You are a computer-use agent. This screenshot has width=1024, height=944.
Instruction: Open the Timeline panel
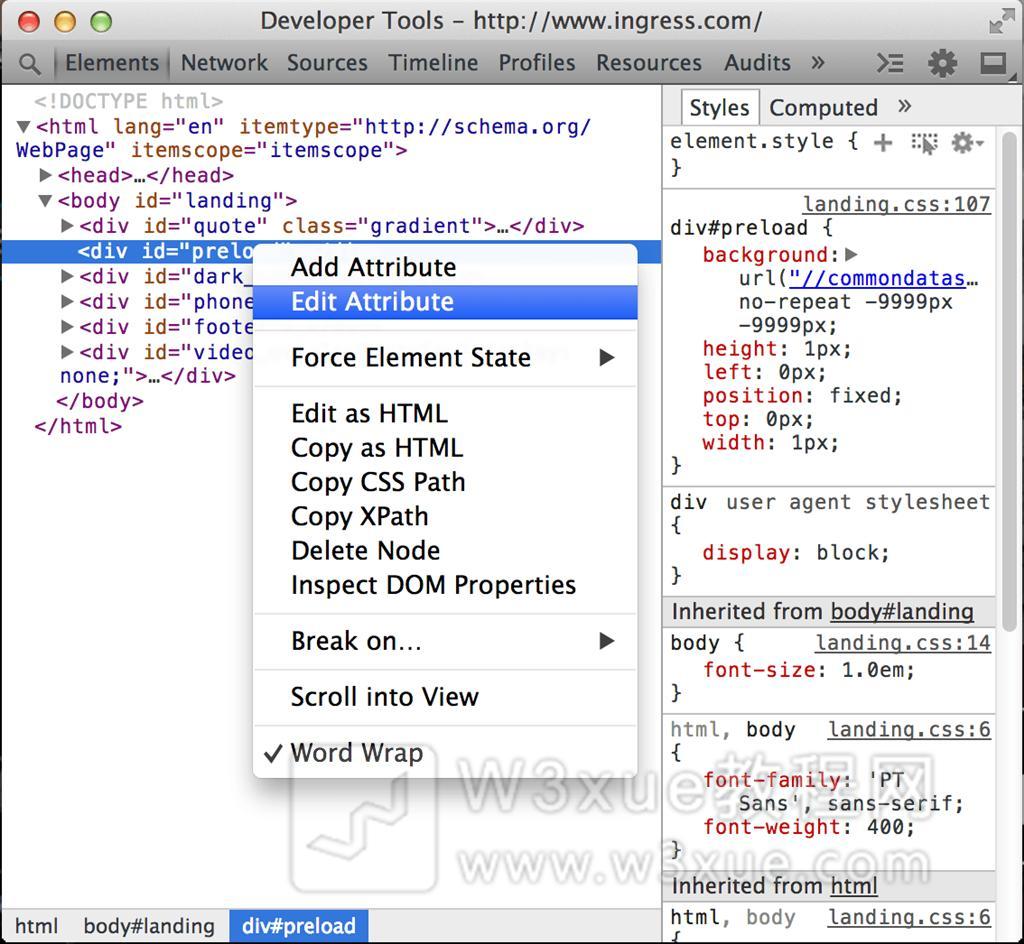coord(433,63)
